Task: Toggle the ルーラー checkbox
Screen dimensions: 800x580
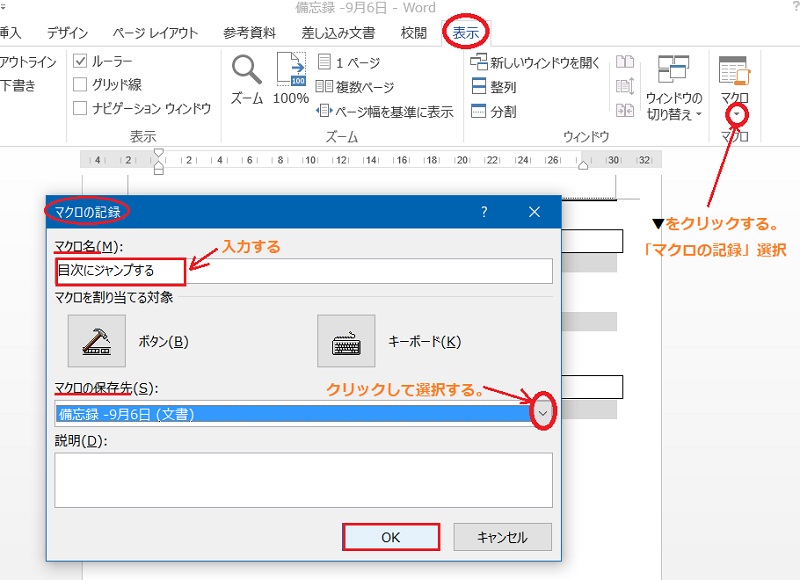Action: [80, 61]
